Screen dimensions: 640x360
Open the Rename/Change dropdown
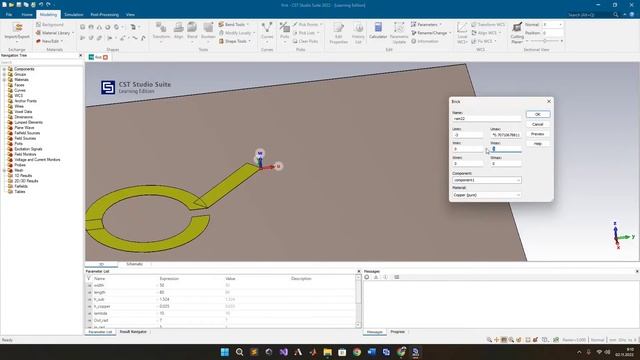click(431, 33)
